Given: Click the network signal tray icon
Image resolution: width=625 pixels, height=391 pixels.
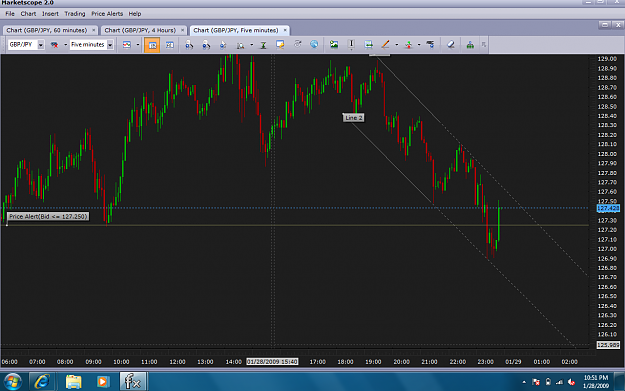Looking at the screenshot, I should [560, 382].
